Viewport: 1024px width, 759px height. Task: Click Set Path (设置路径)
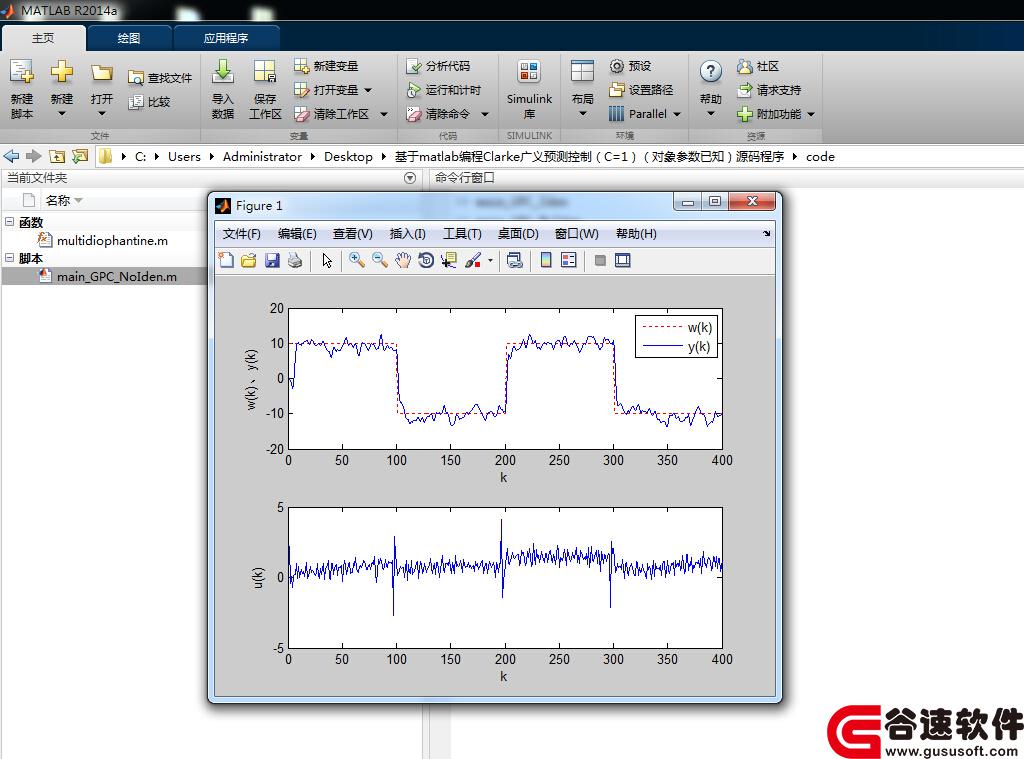[x=641, y=89]
